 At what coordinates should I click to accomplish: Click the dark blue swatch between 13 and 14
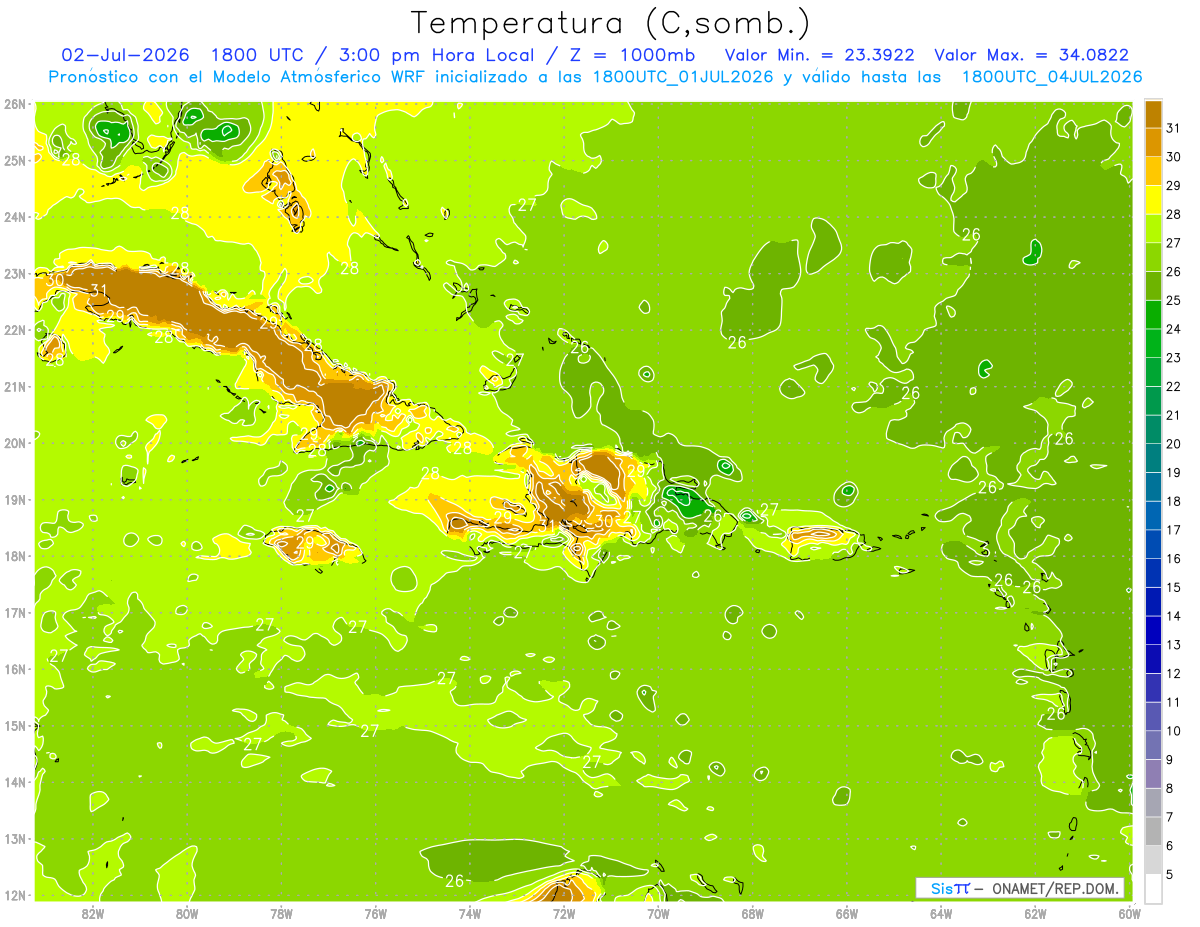1153,630
